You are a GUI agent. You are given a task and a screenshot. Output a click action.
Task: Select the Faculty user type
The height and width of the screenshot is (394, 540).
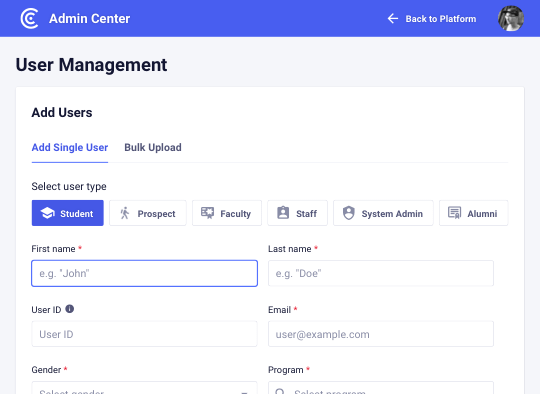click(x=227, y=213)
